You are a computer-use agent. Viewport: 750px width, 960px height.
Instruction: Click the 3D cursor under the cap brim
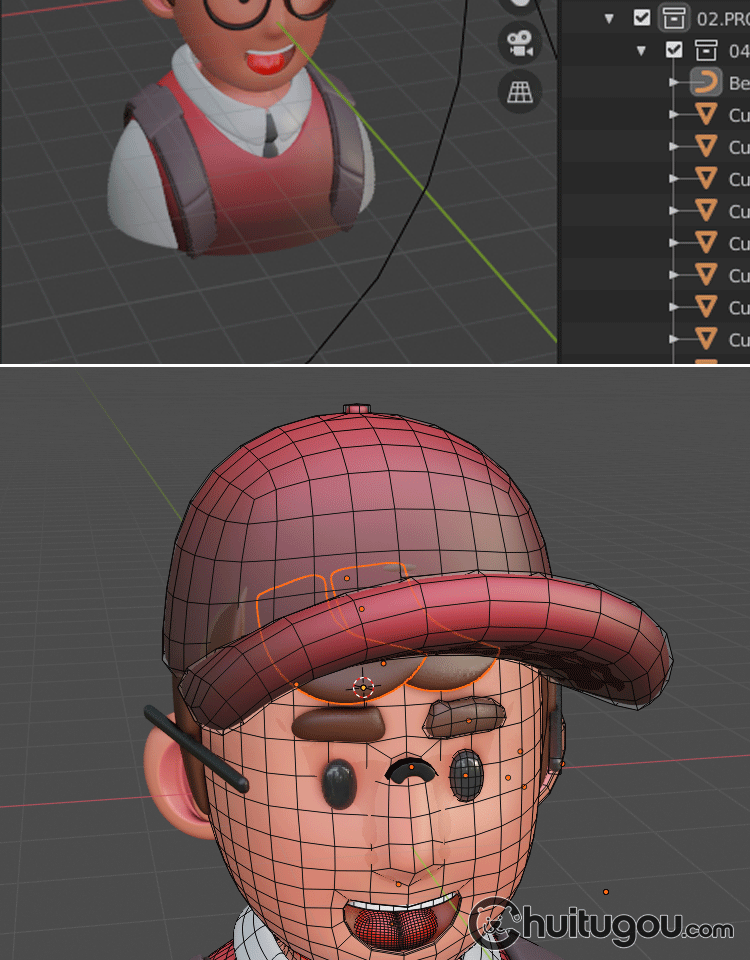coord(364,688)
